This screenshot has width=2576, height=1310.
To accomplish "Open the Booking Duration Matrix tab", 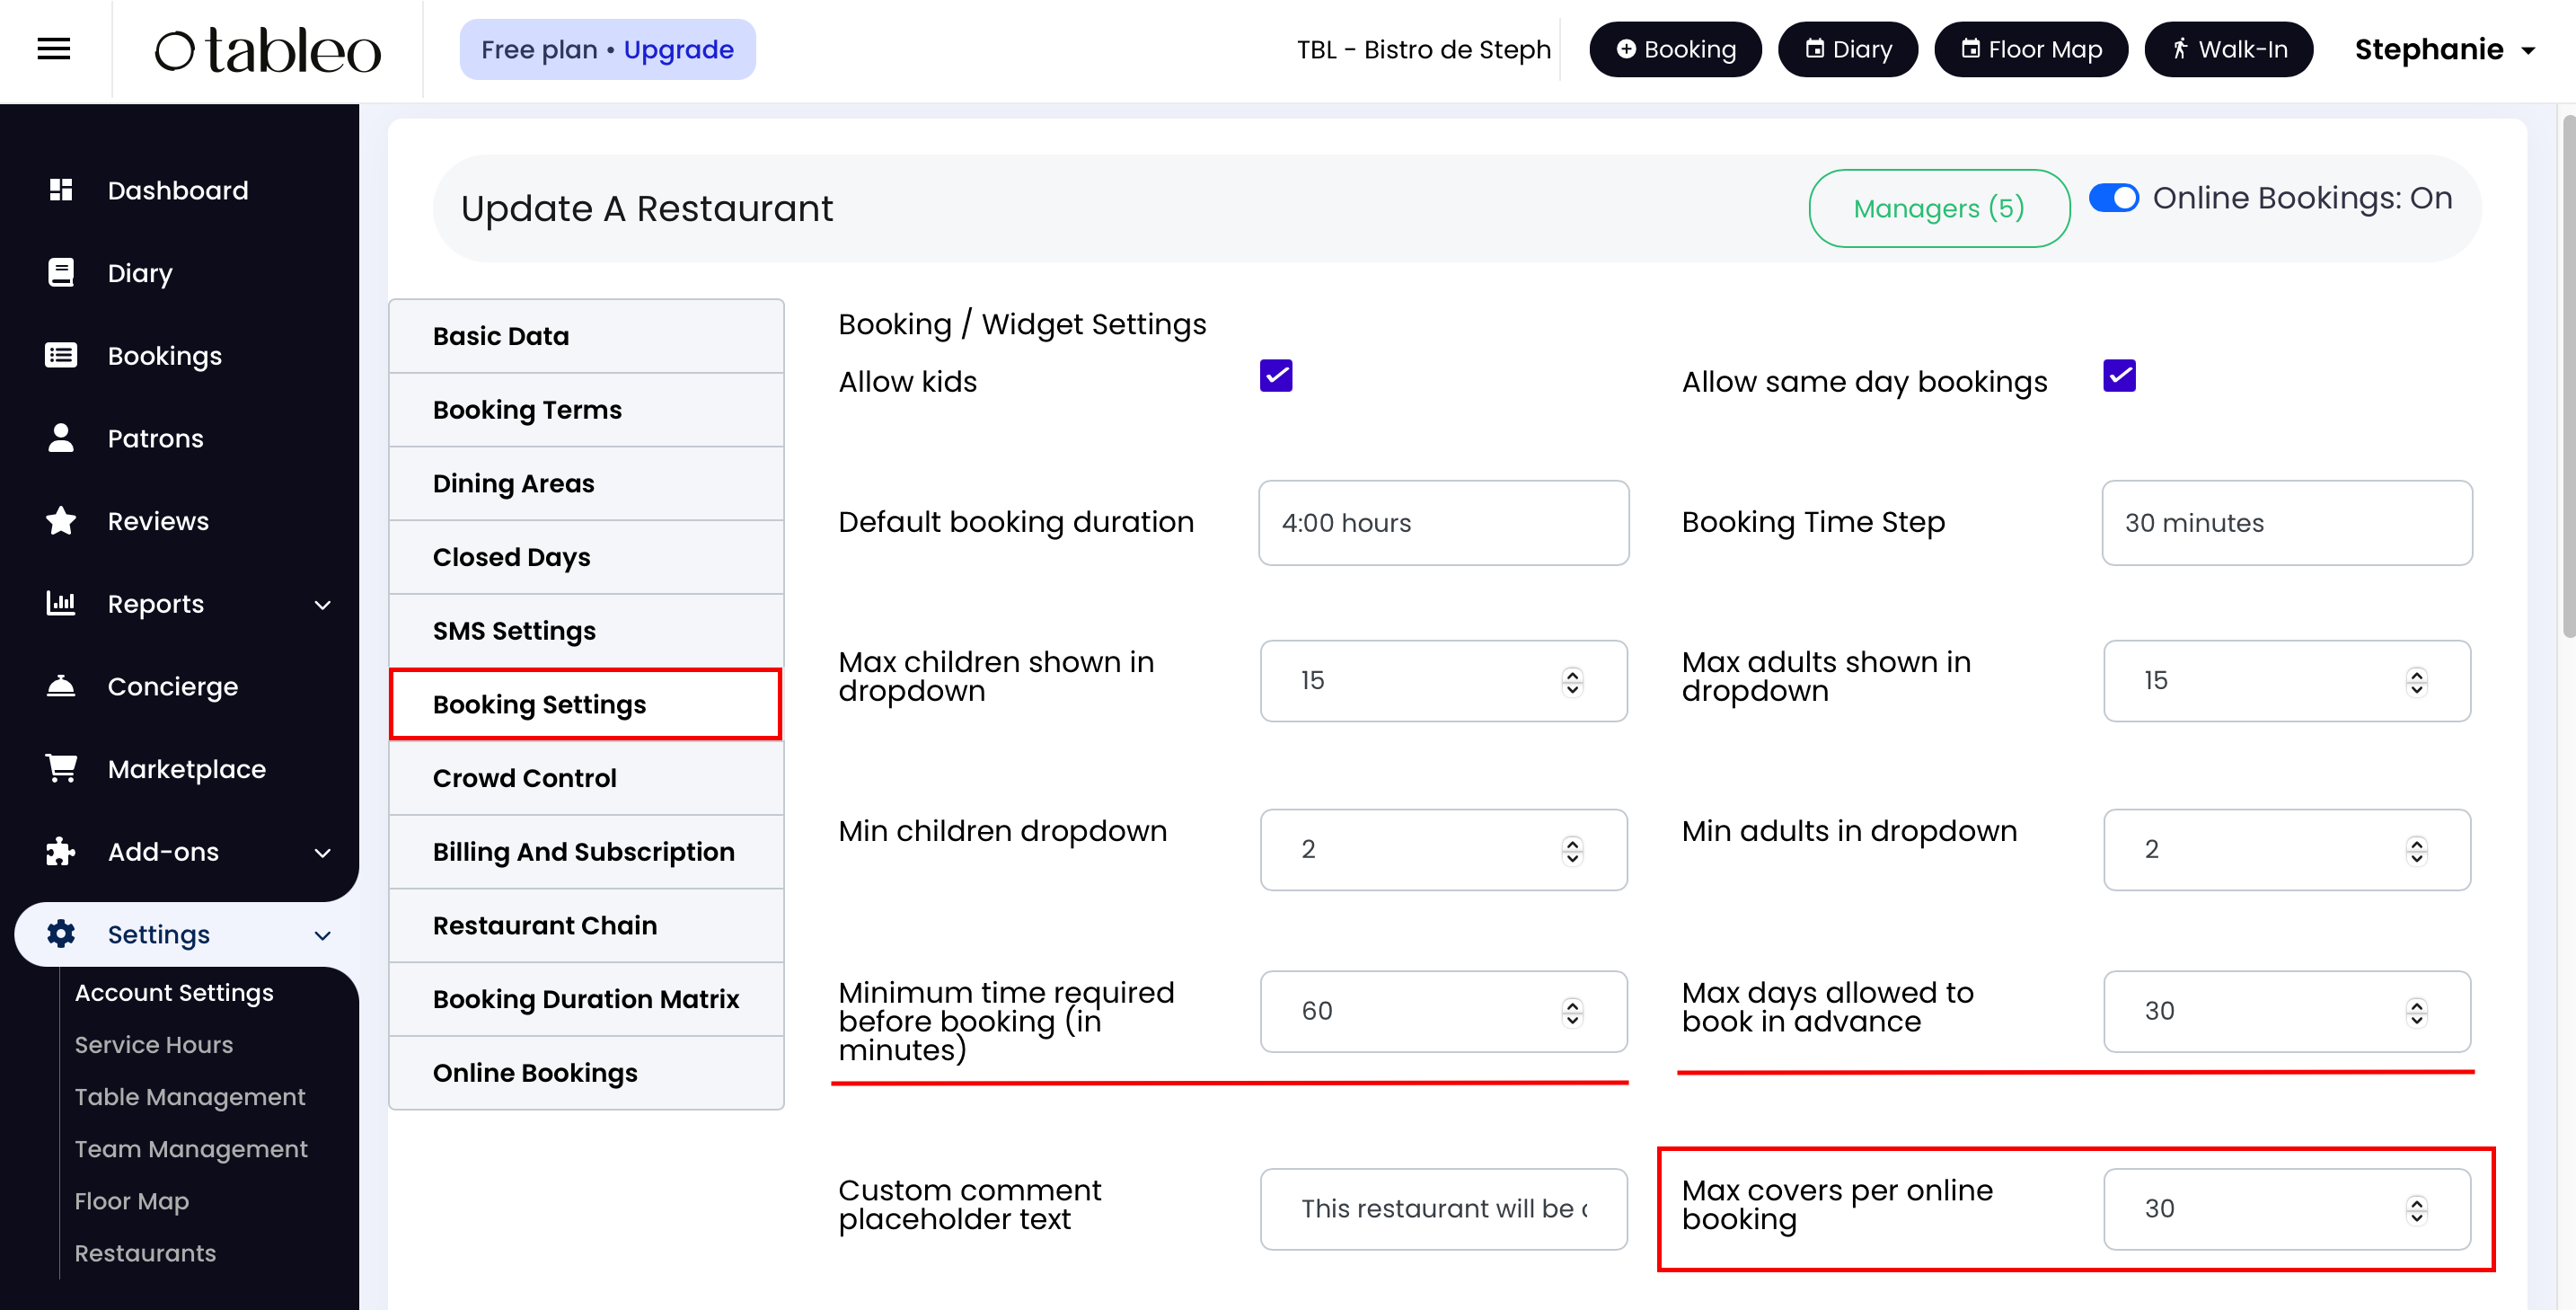I will pos(585,999).
